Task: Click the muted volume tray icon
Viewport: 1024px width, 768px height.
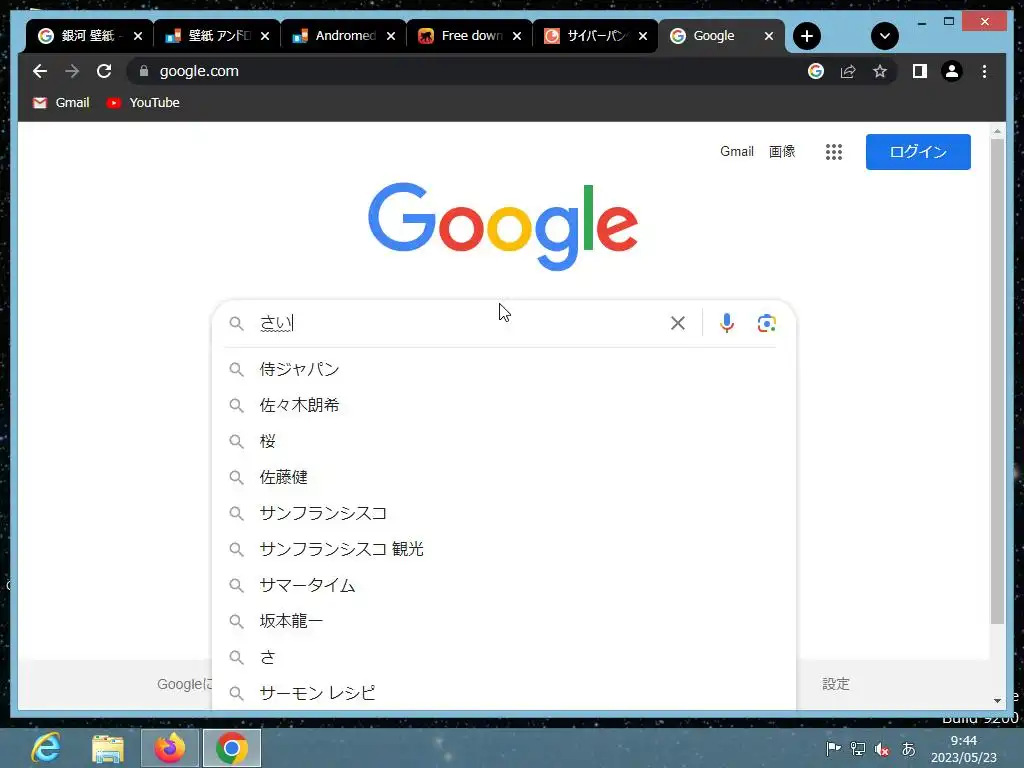Action: (x=882, y=749)
